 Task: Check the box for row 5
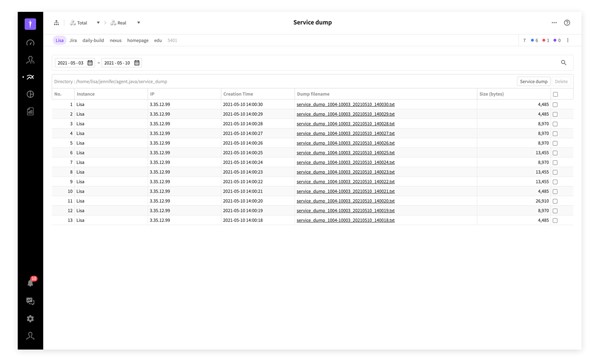[555, 143]
